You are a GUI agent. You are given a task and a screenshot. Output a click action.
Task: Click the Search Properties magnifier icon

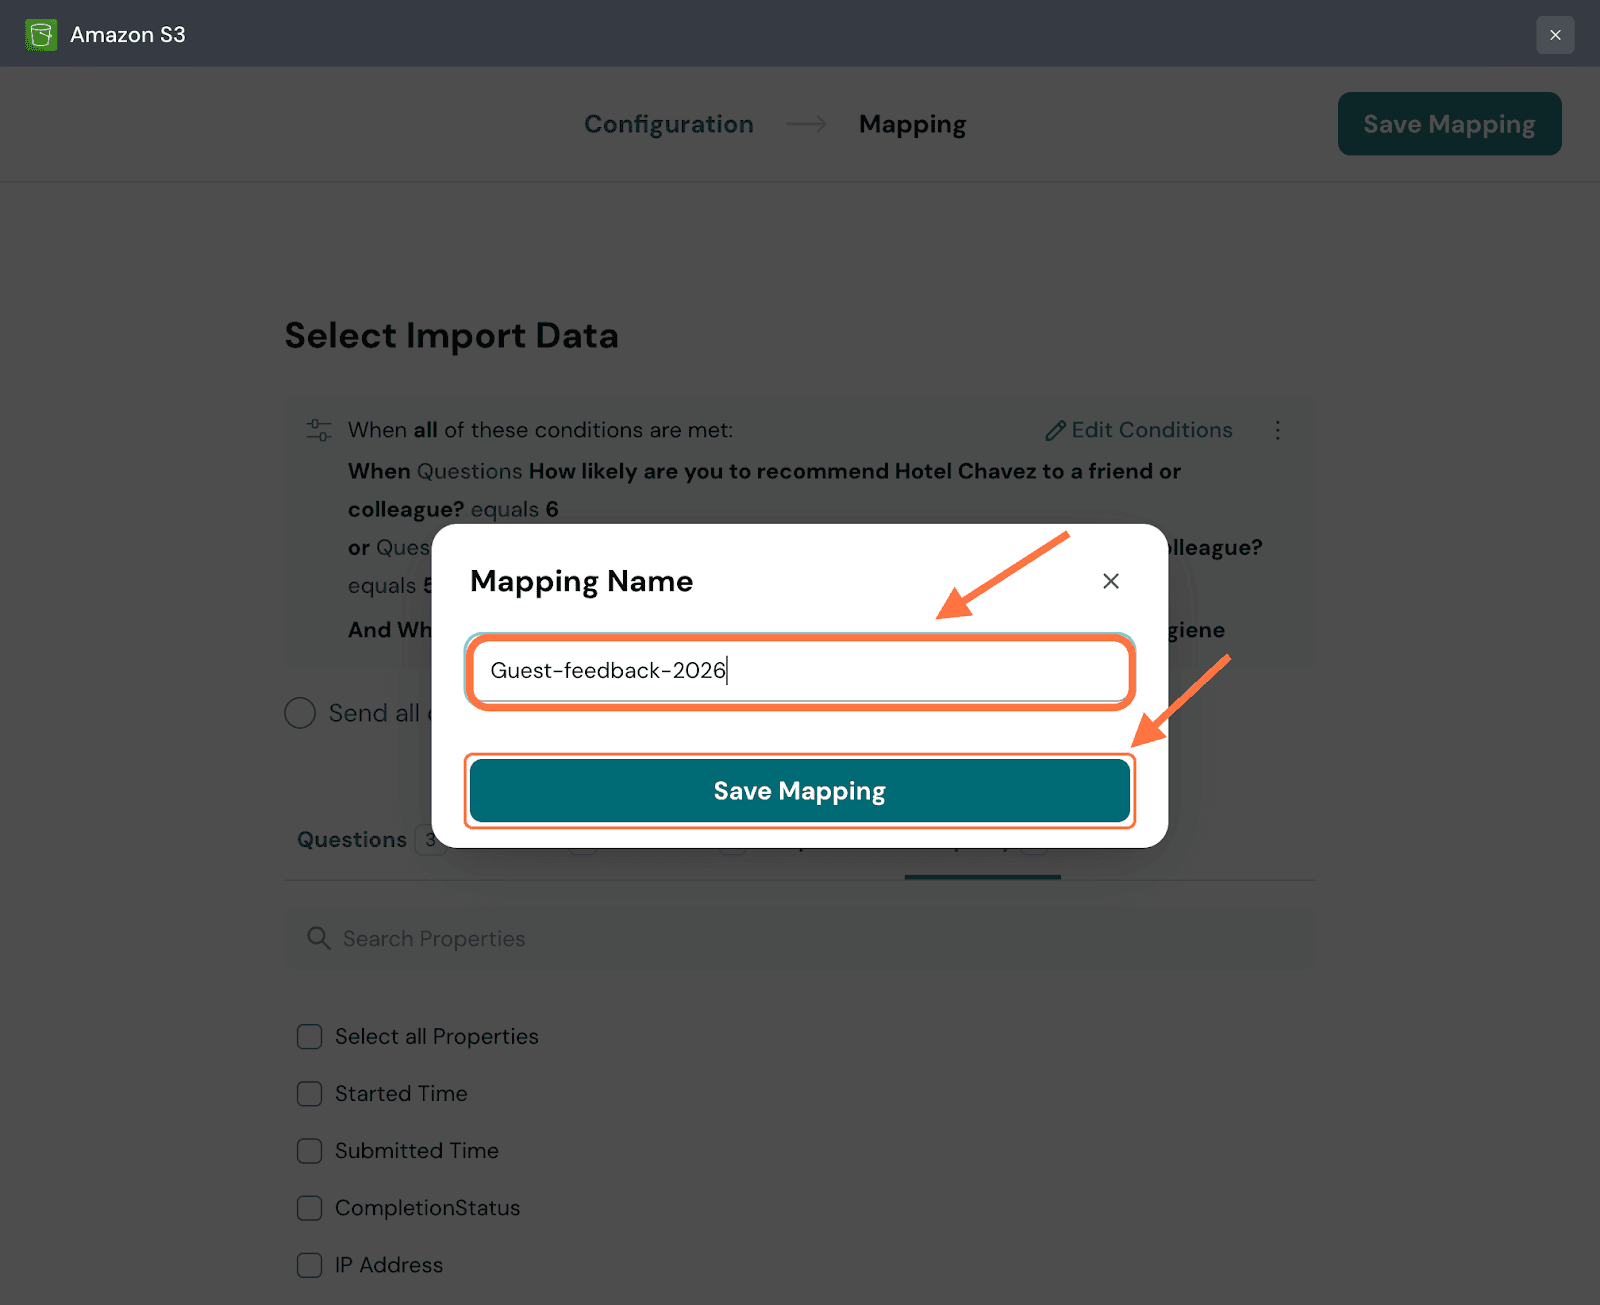click(x=318, y=938)
